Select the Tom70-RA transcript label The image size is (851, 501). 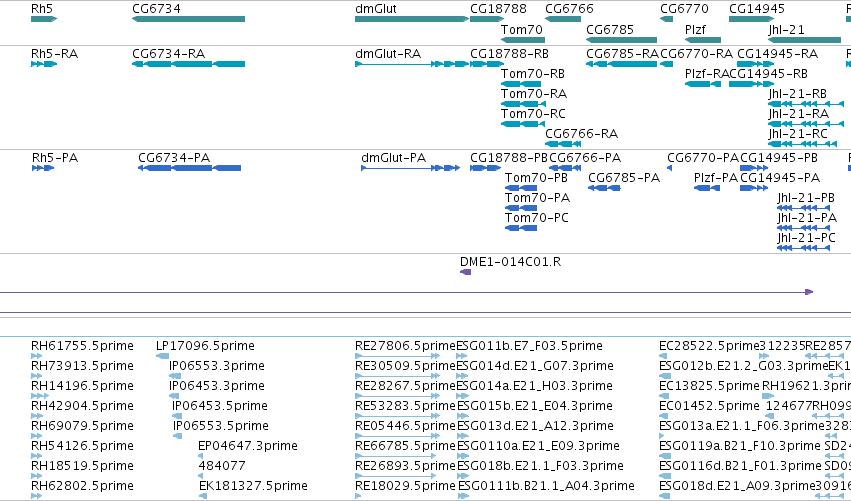[x=534, y=94]
